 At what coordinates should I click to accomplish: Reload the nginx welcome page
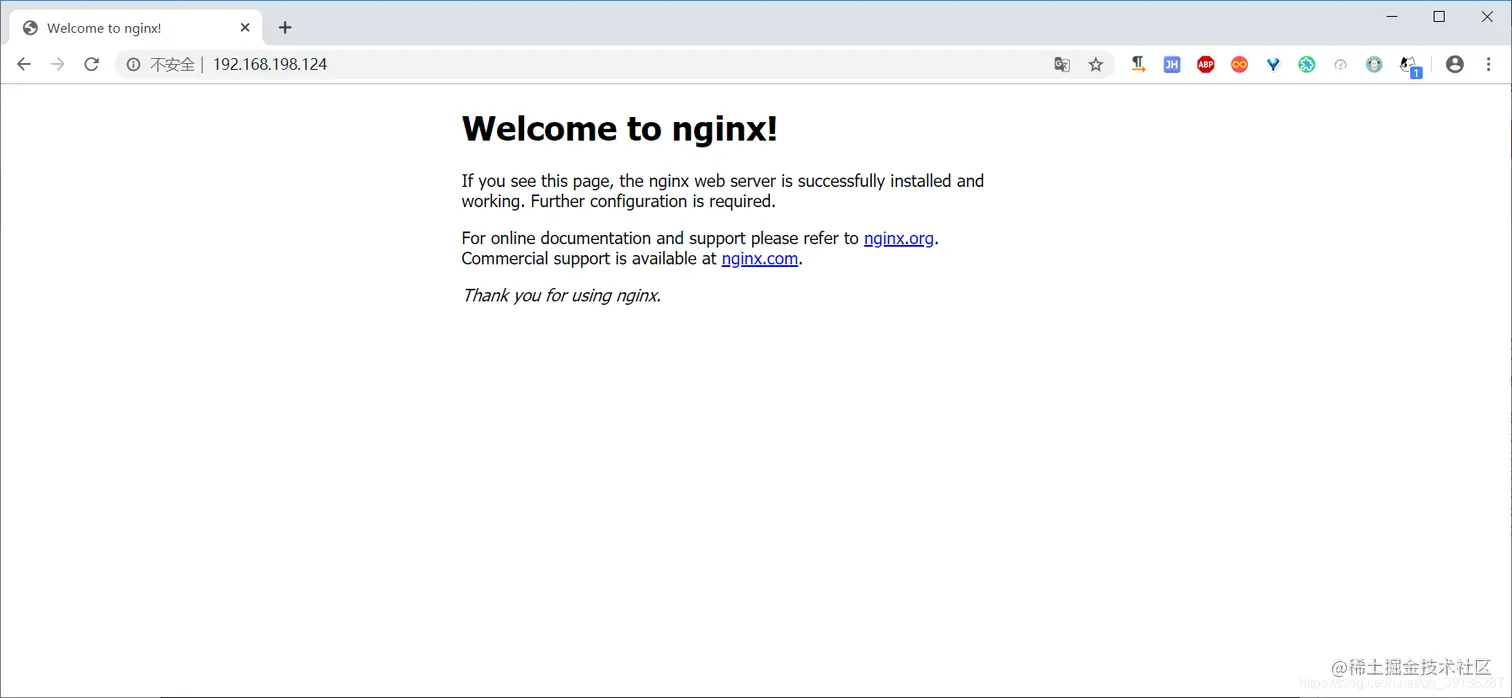91,64
